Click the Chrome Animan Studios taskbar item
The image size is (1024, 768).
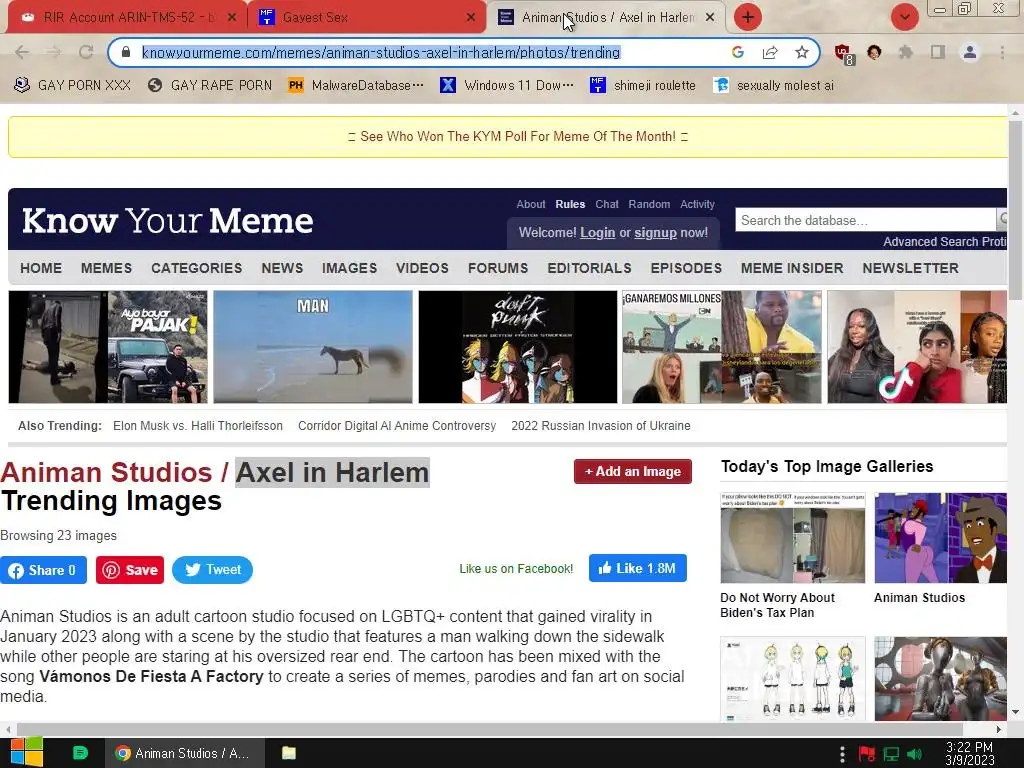[184, 753]
